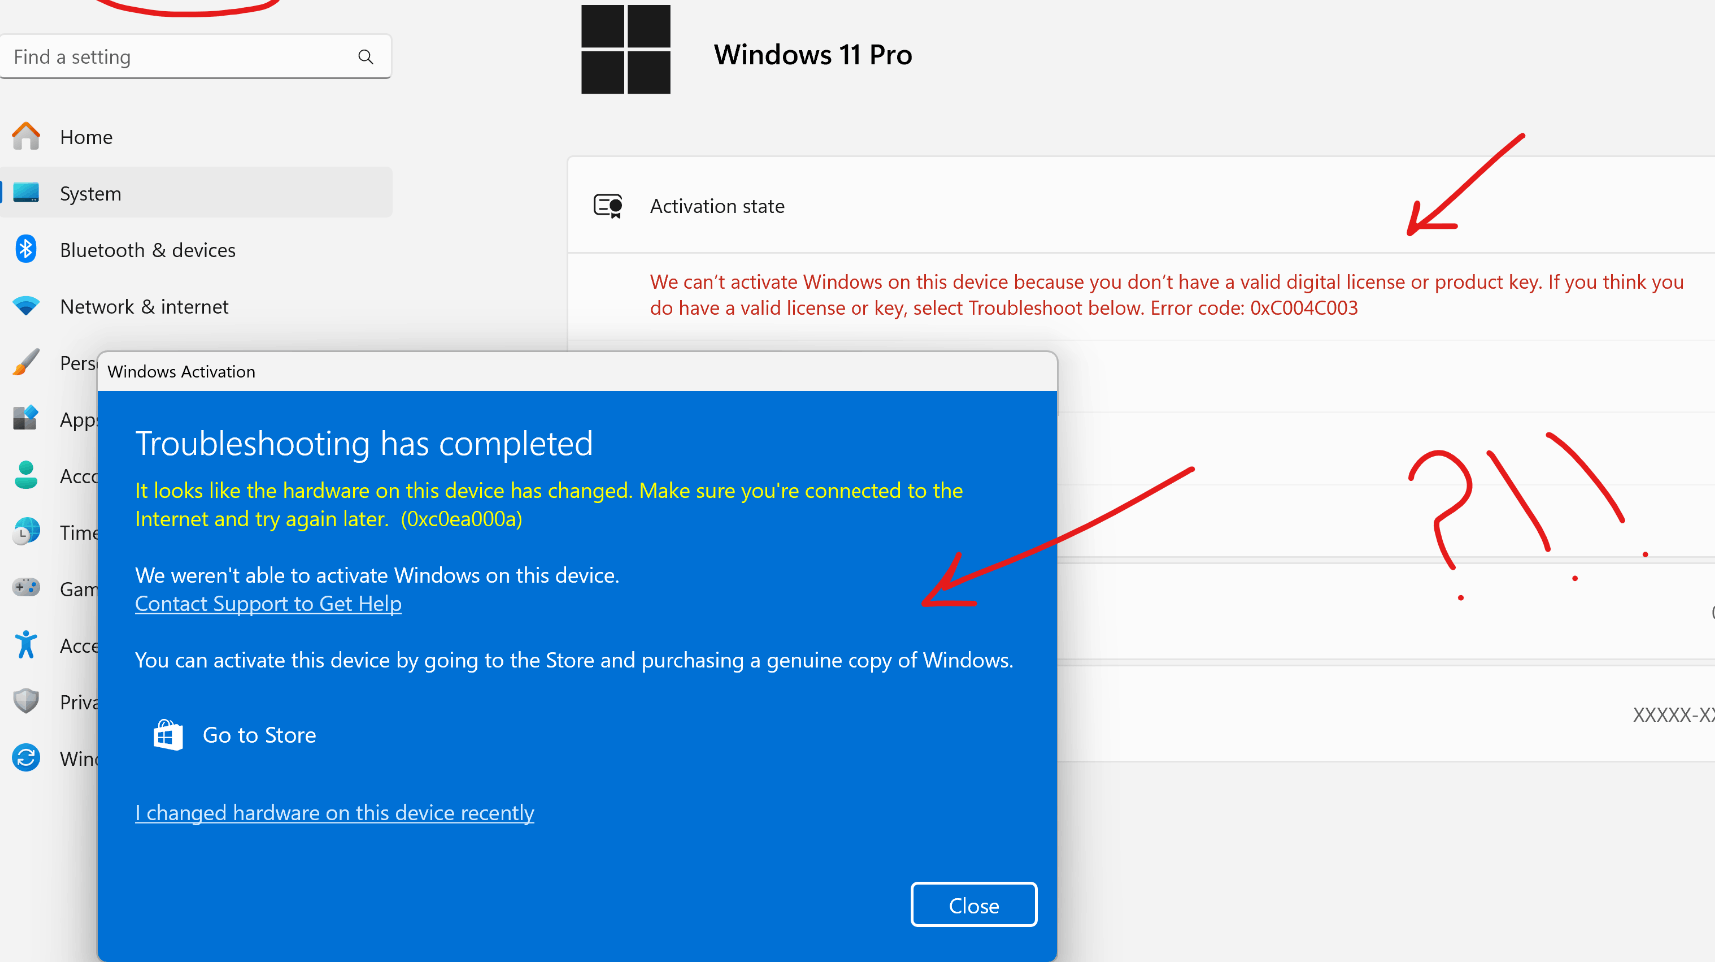Click the red activation error message text
The height and width of the screenshot is (962, 1715).
tap(1167, 295)
